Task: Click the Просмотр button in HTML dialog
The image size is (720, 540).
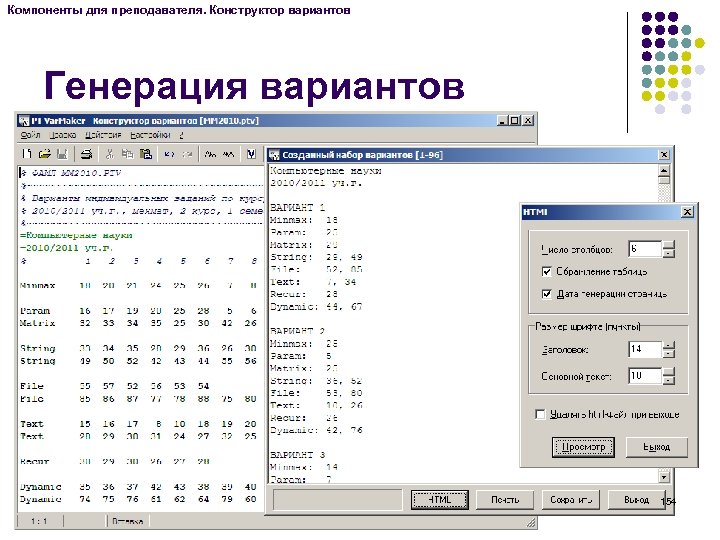Action: pos(583,447)
